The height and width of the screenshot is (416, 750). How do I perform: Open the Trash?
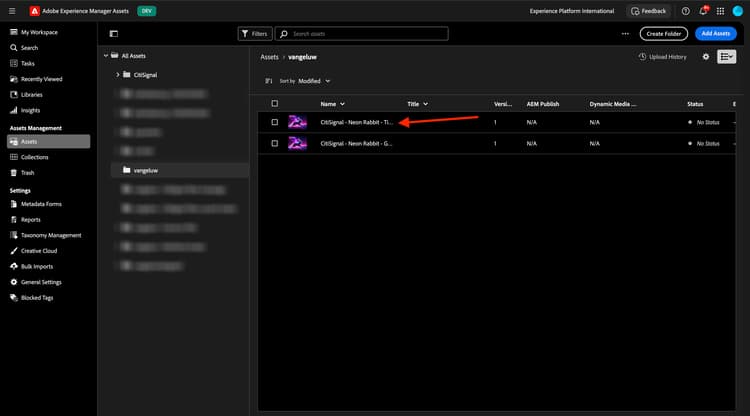click(x=27, y=173)
